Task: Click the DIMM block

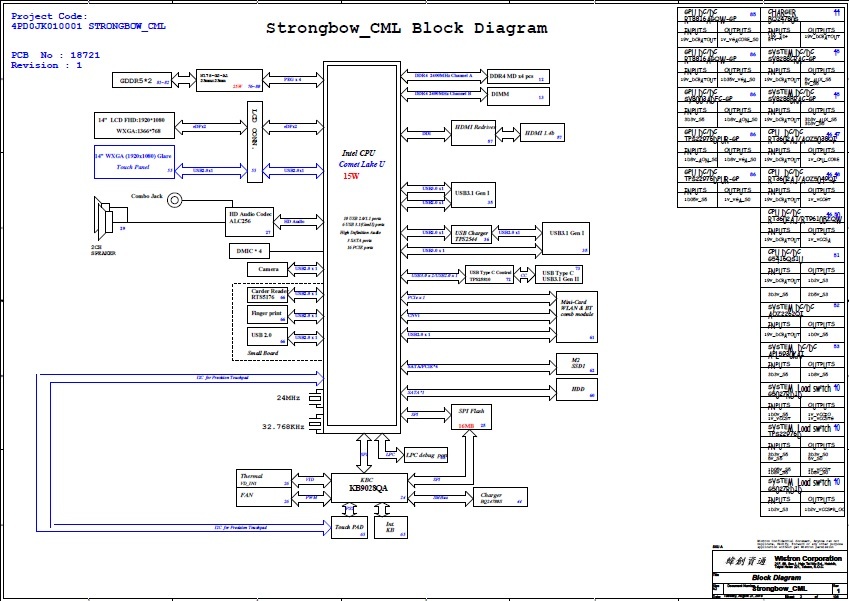Action: click(x=518, y=96)
